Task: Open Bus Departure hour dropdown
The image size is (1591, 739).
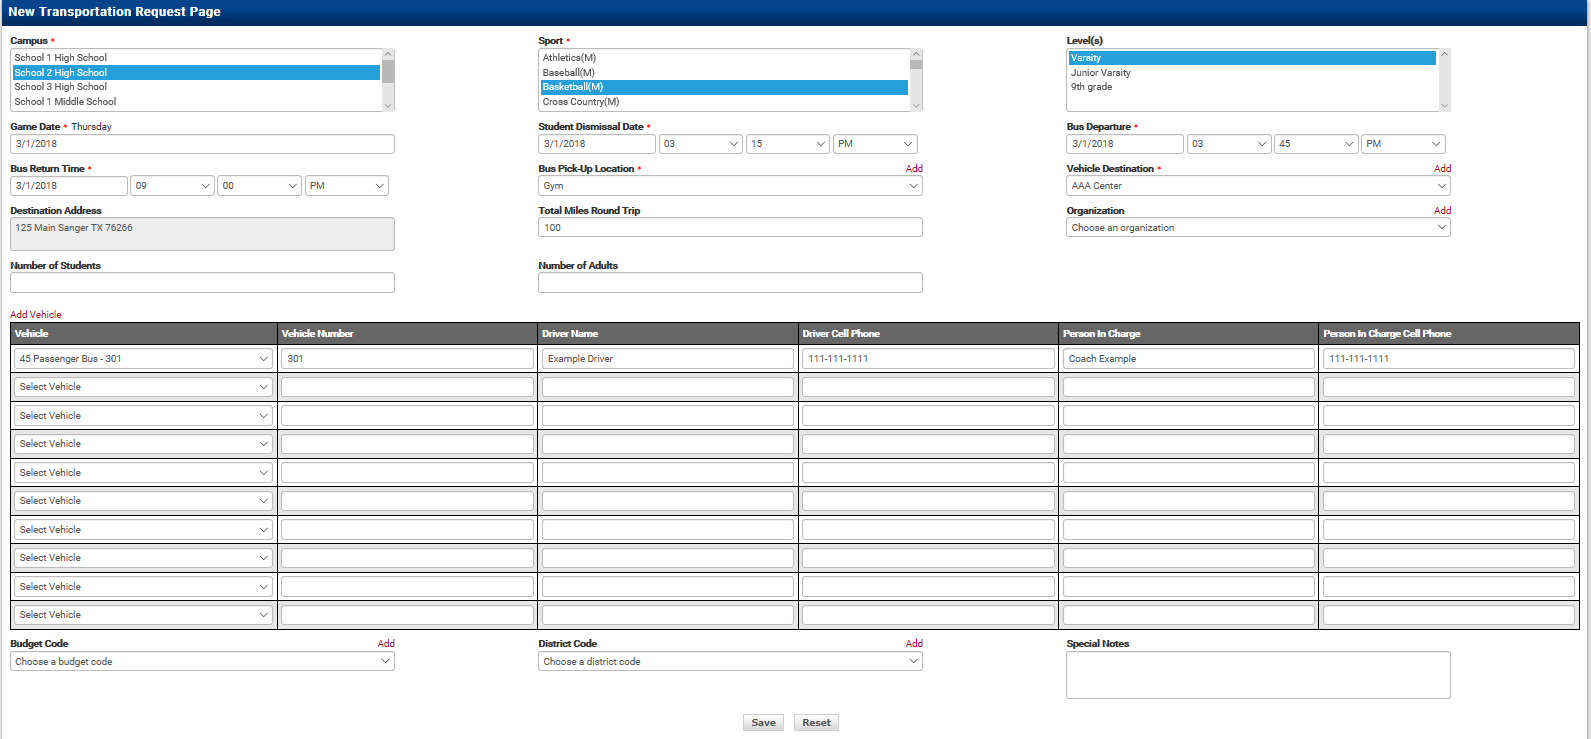Action: coord(1229,144)
